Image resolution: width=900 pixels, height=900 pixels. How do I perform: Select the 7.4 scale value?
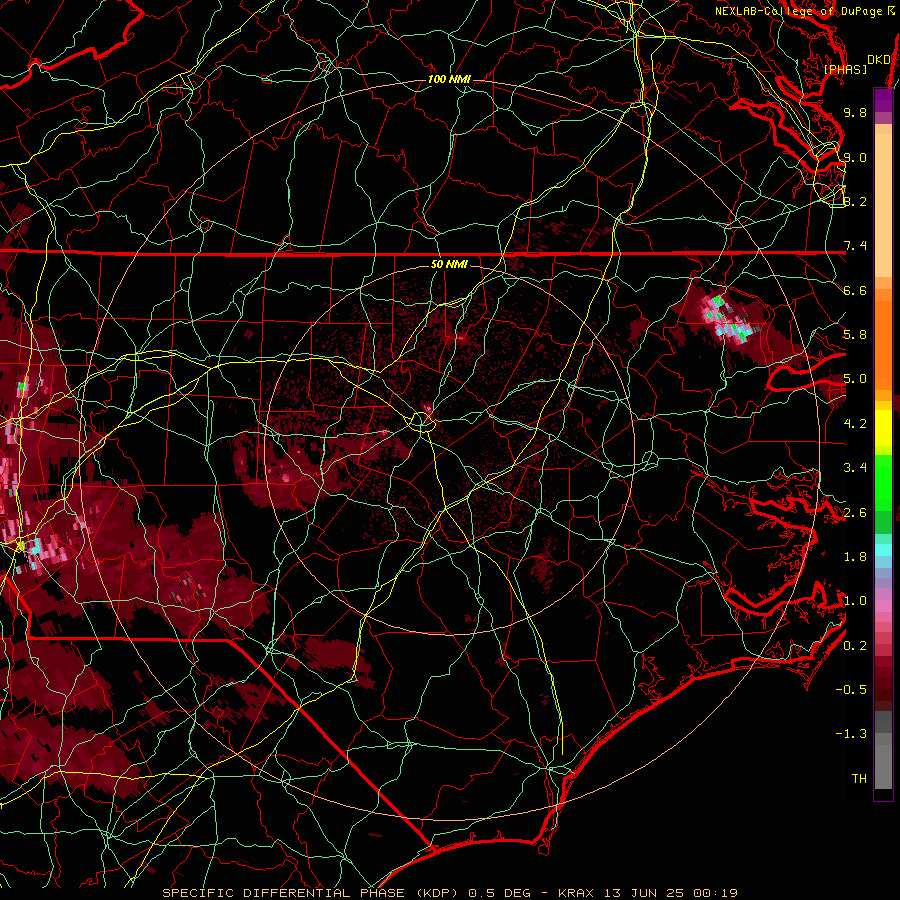[x=855, y=246]
